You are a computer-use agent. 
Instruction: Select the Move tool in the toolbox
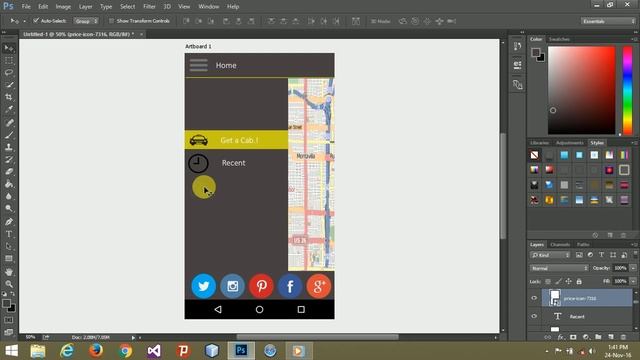click(x=9, y=48)
